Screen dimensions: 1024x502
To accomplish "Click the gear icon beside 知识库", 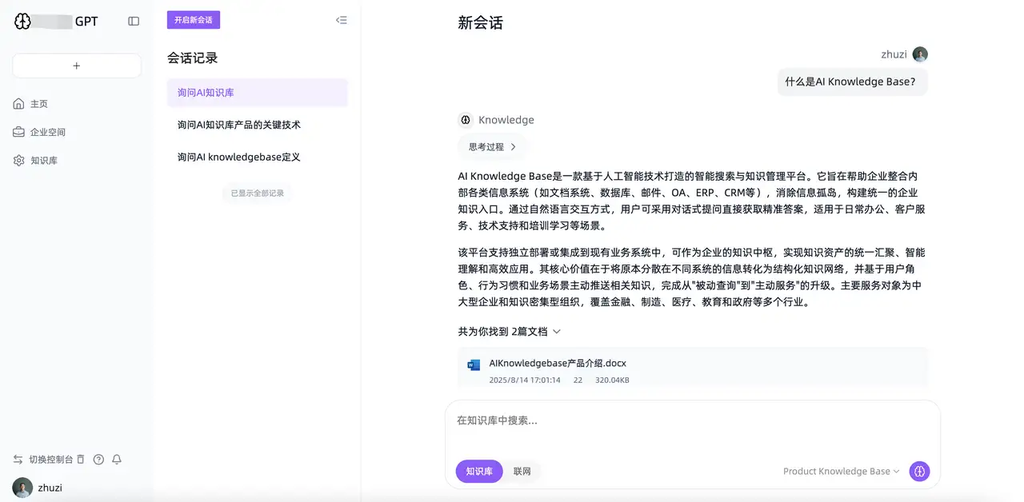I will [x=18, y=160].
